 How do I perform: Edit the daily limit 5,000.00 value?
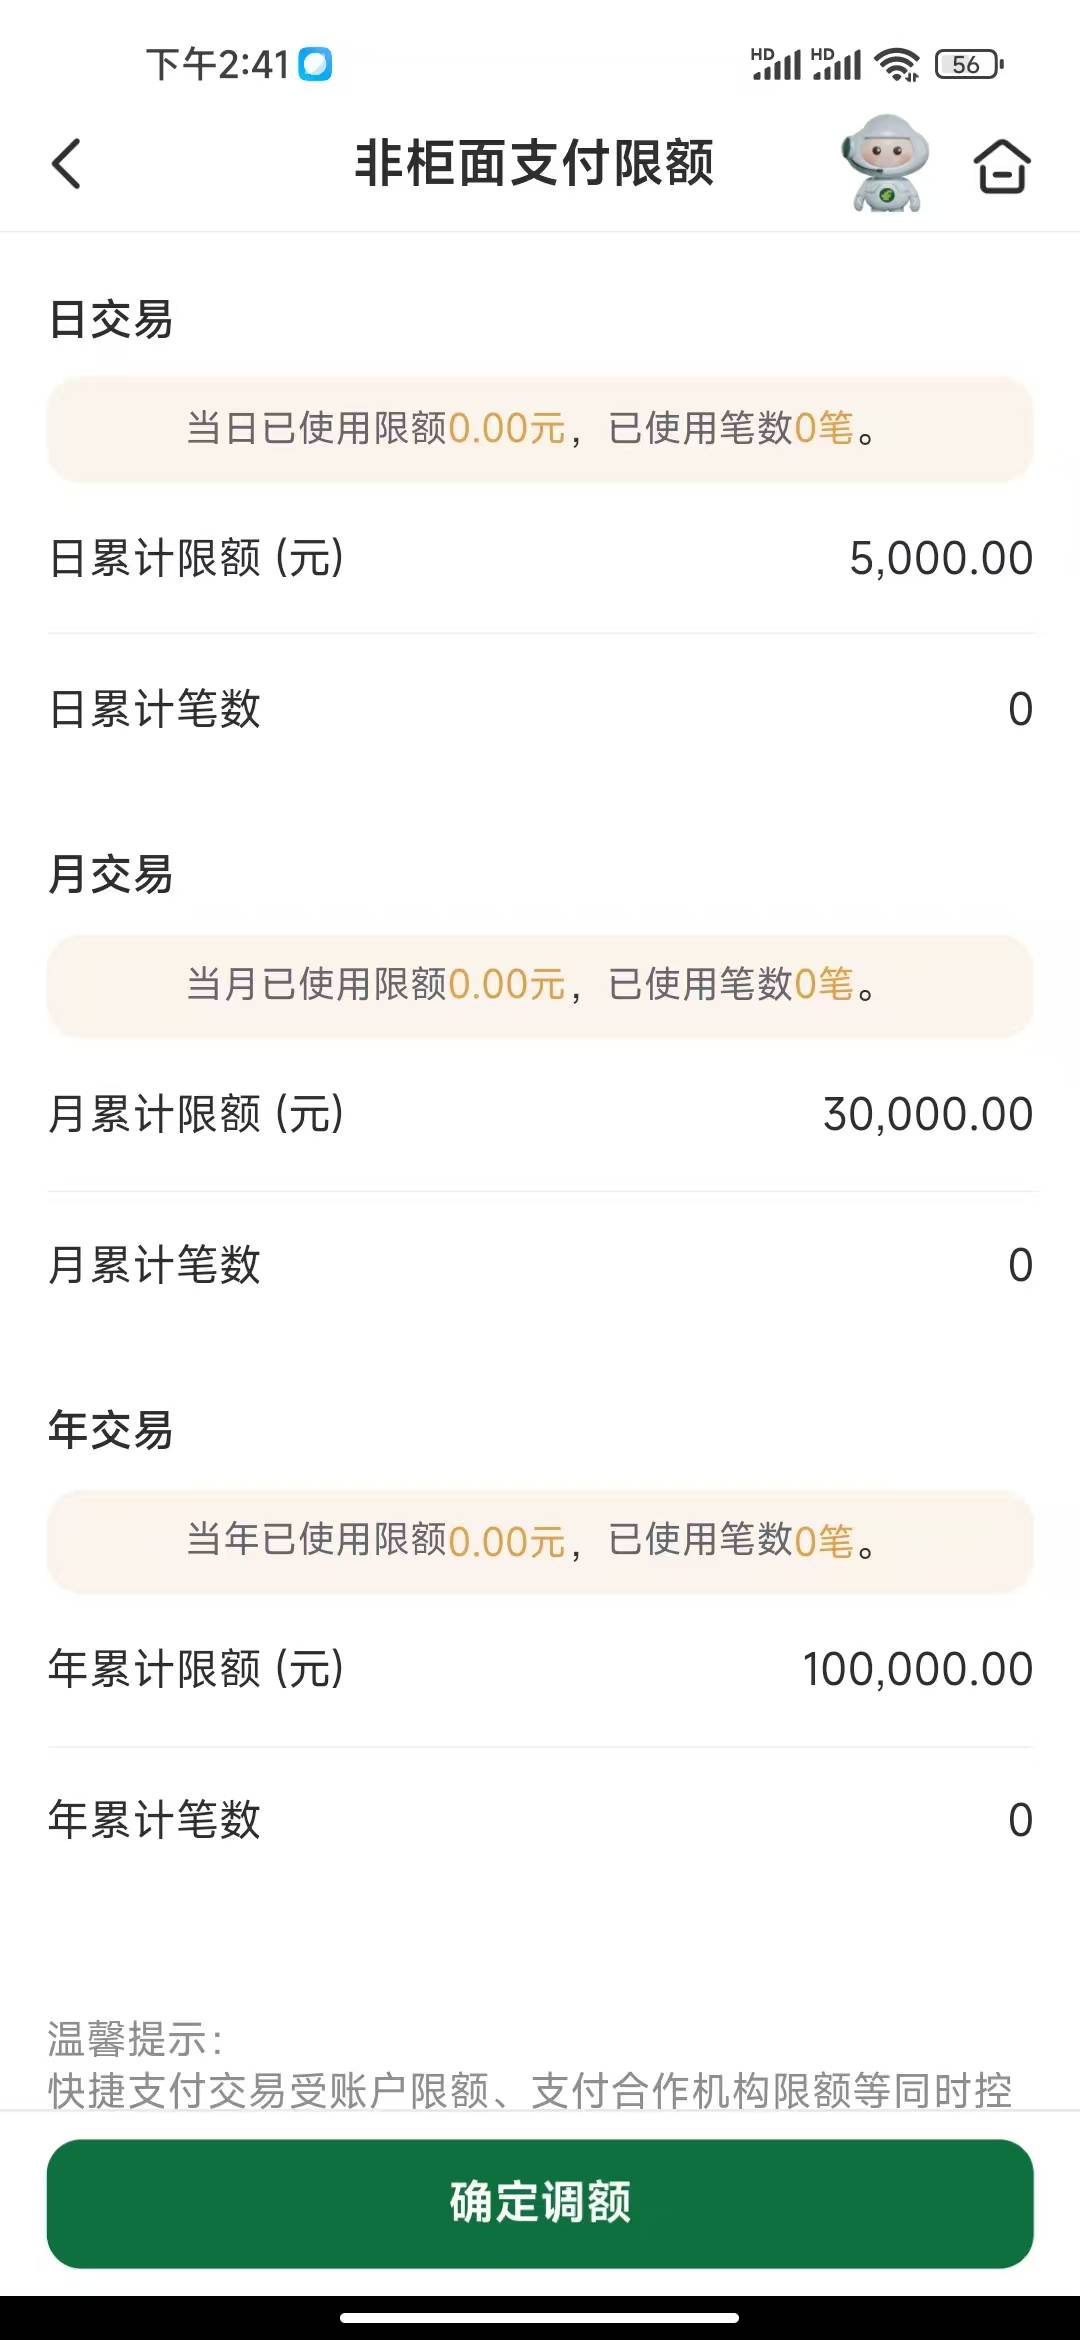click(x=940, y=558)
